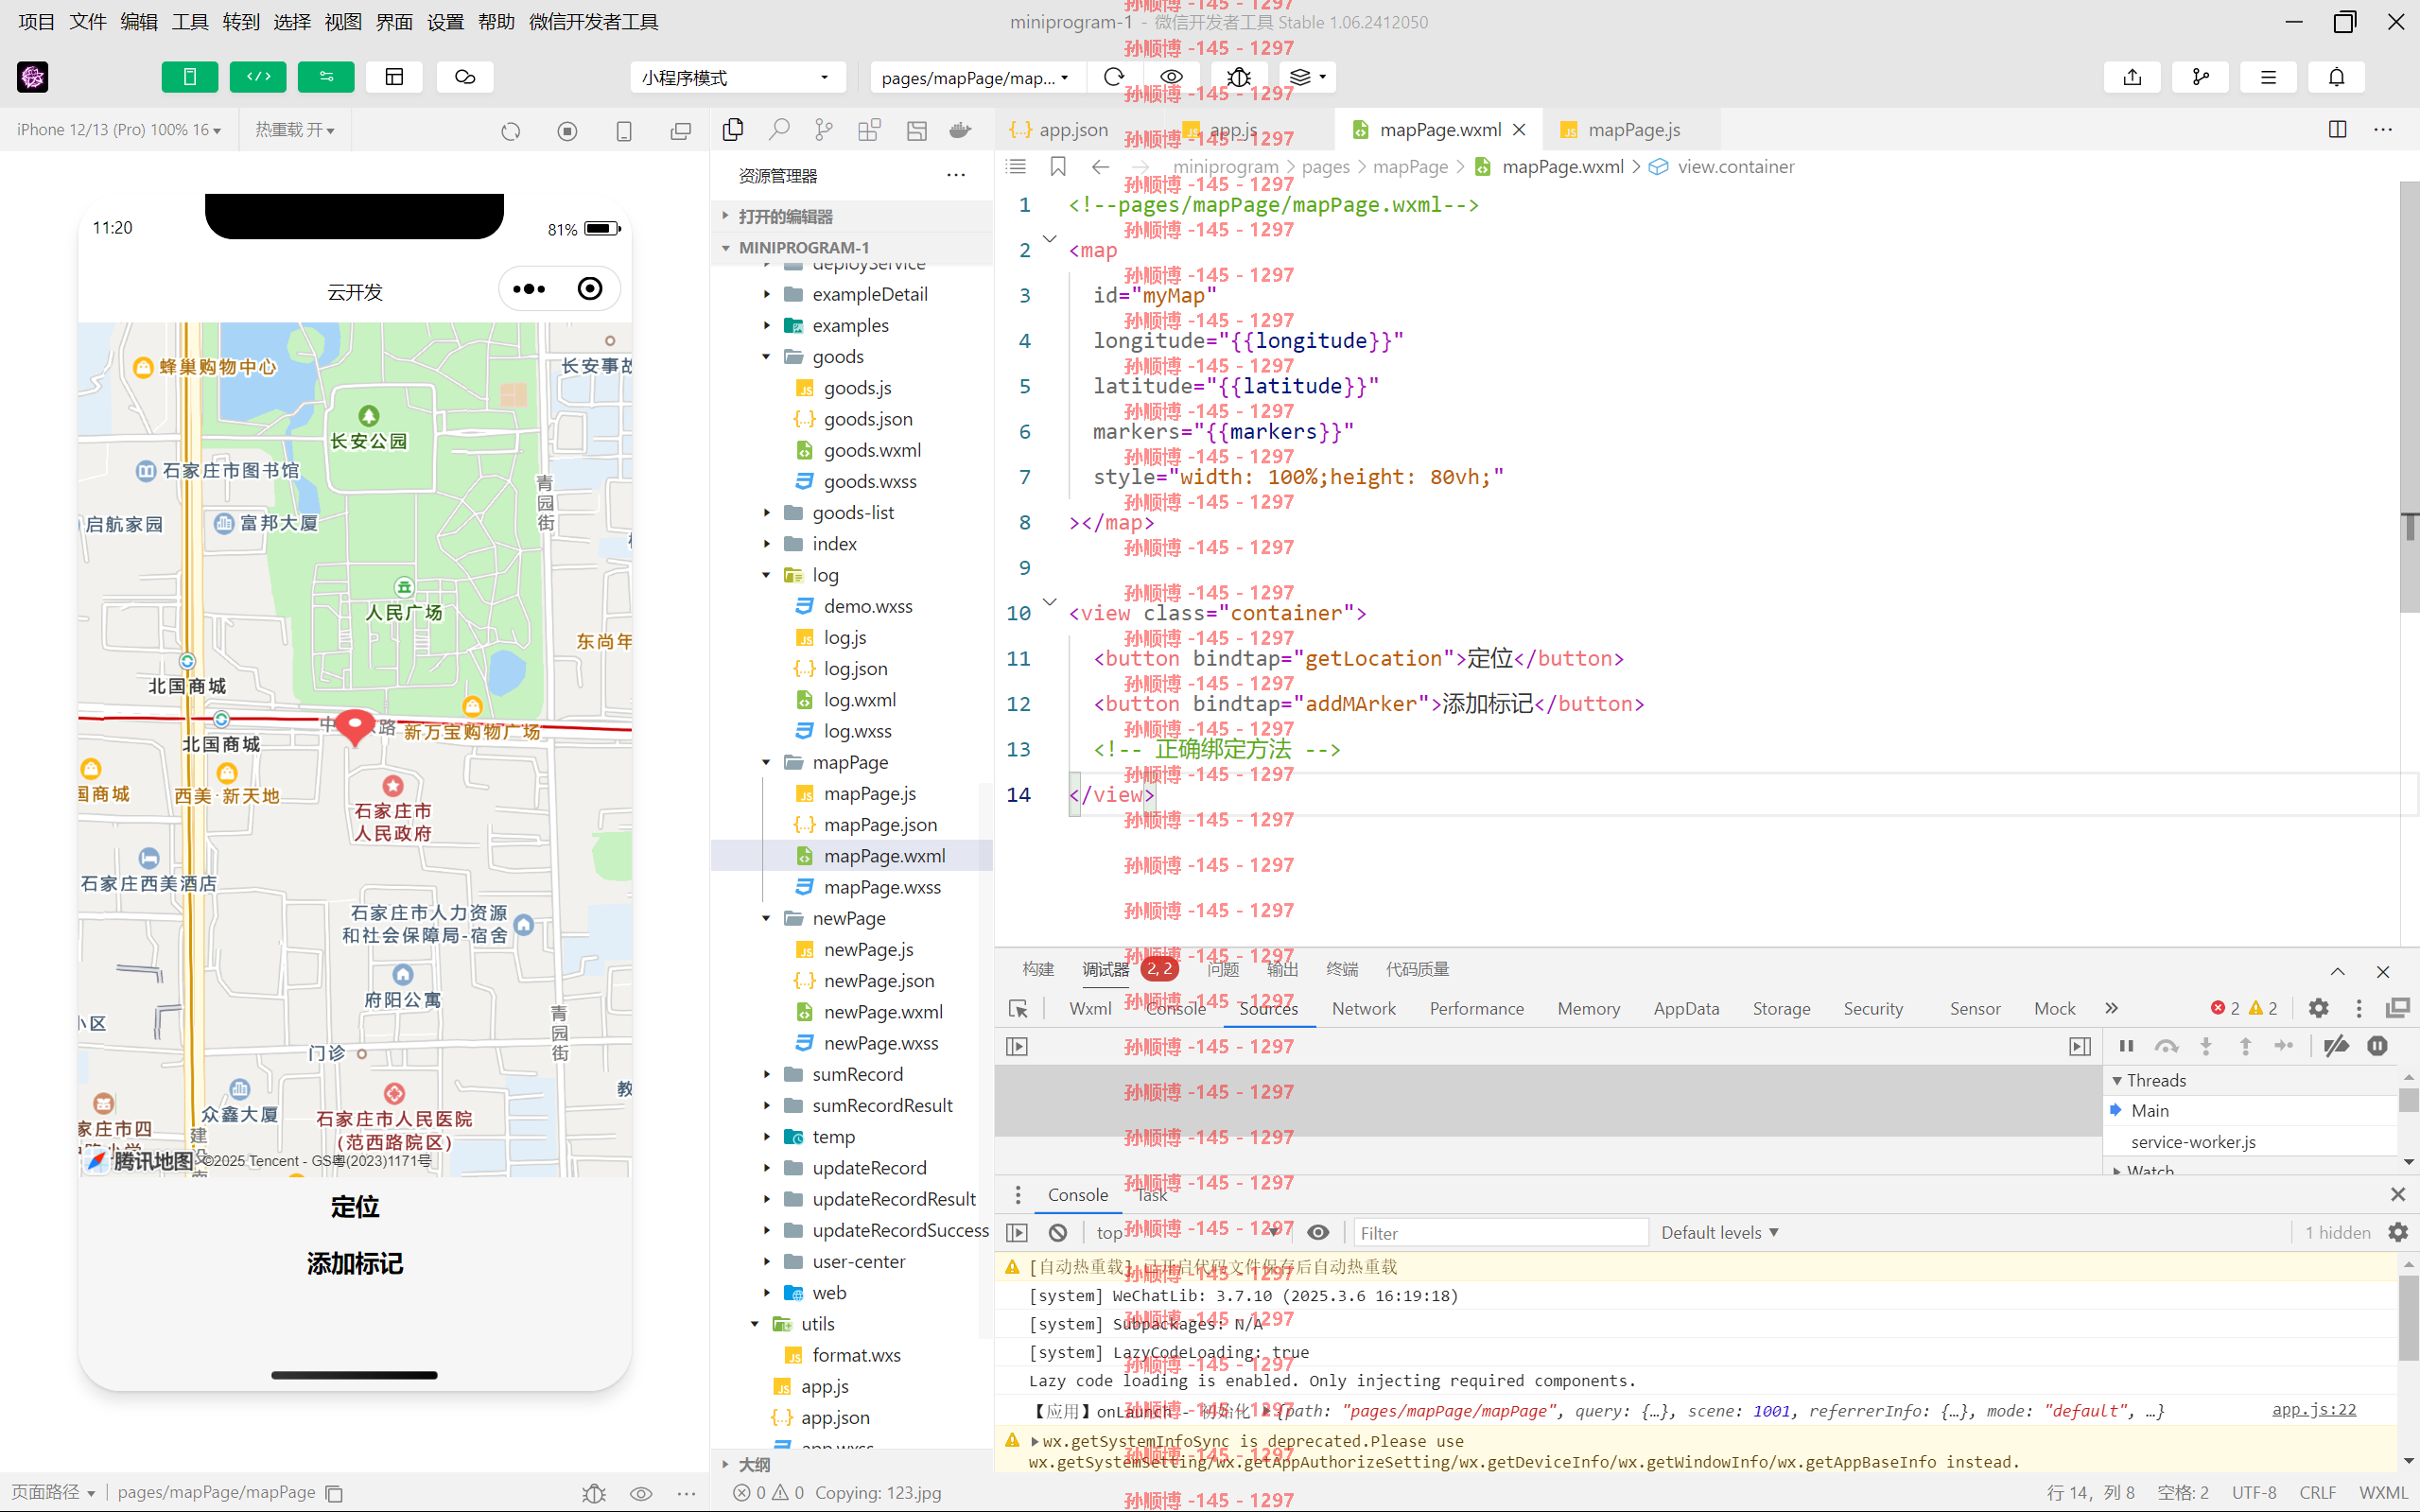The width and height of the screenshot is (2420, 1512).
Task: Open the iPhone 12/13 Pro device dropdown
Action: click(x=119, y=130)
